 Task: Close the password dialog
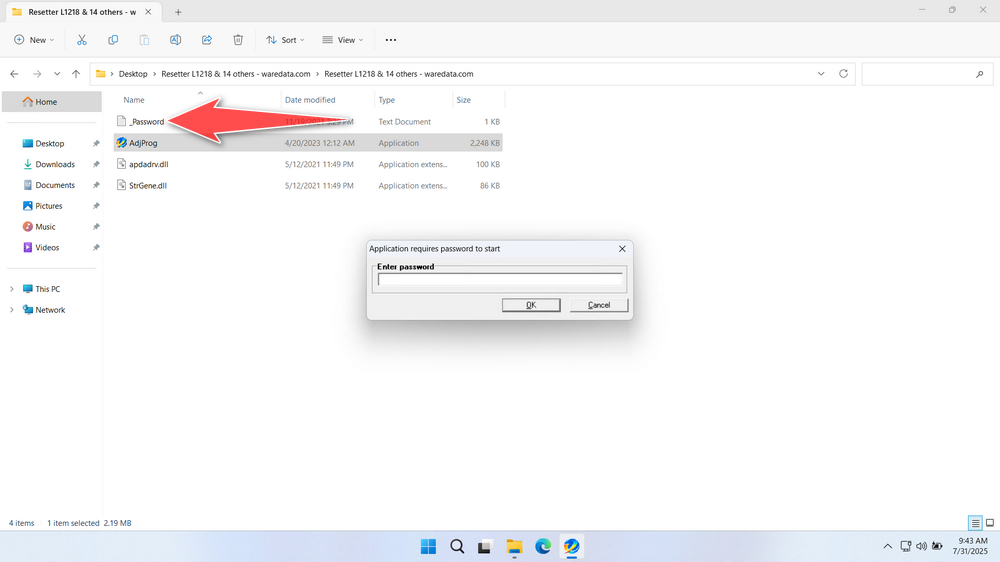point(622,249)
